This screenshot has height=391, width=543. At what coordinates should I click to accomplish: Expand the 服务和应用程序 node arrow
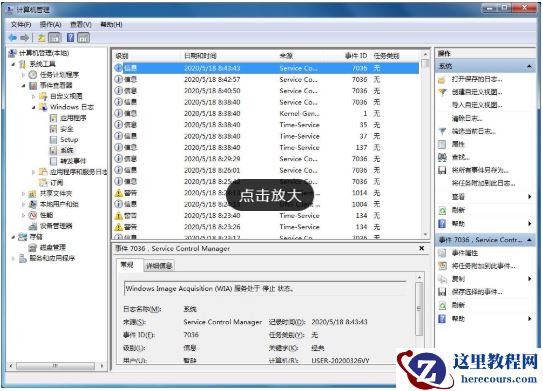[13, 258]
